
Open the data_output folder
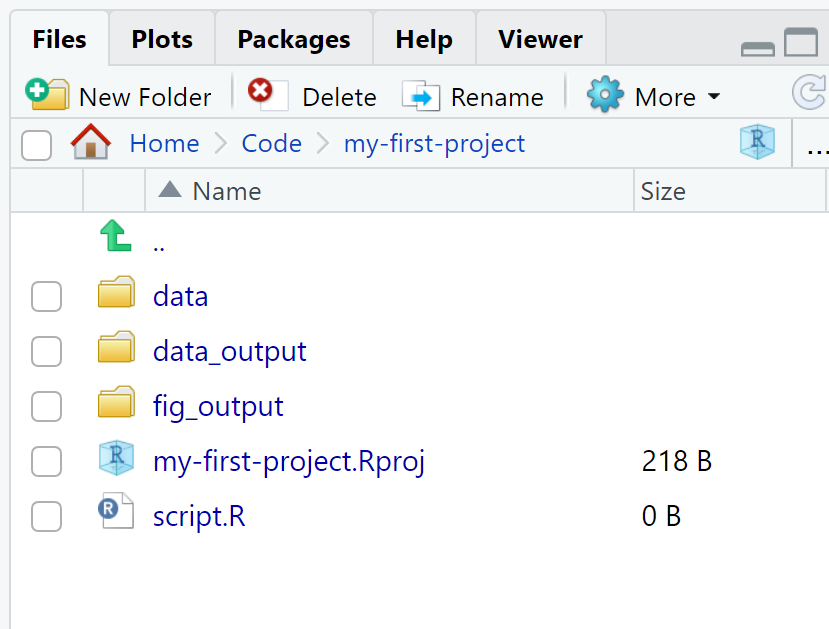[229, 352]
